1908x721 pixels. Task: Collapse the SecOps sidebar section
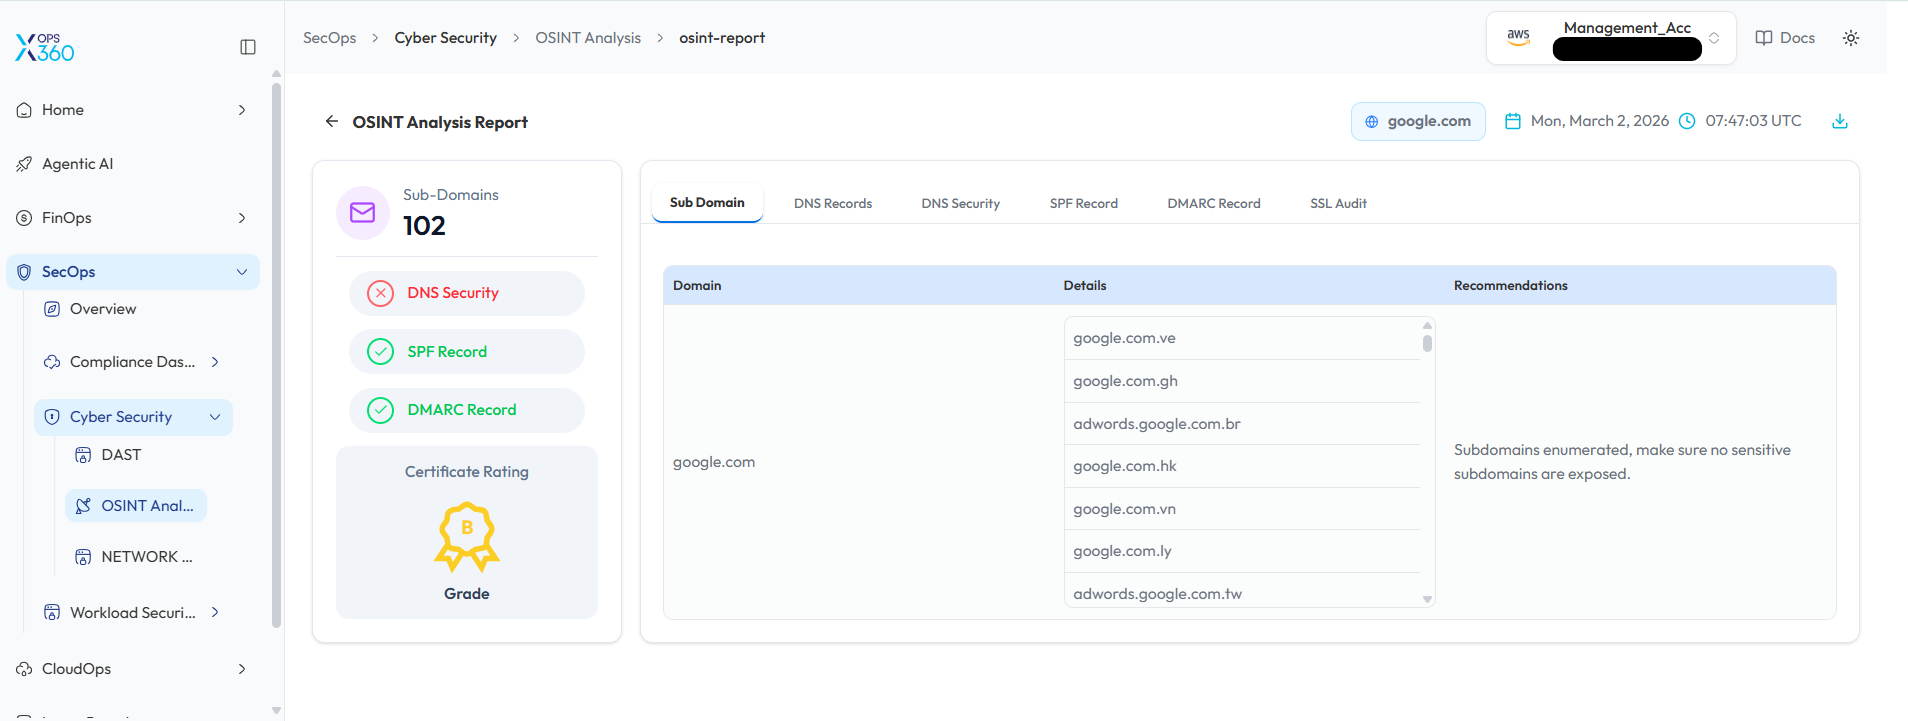[241, 272]
